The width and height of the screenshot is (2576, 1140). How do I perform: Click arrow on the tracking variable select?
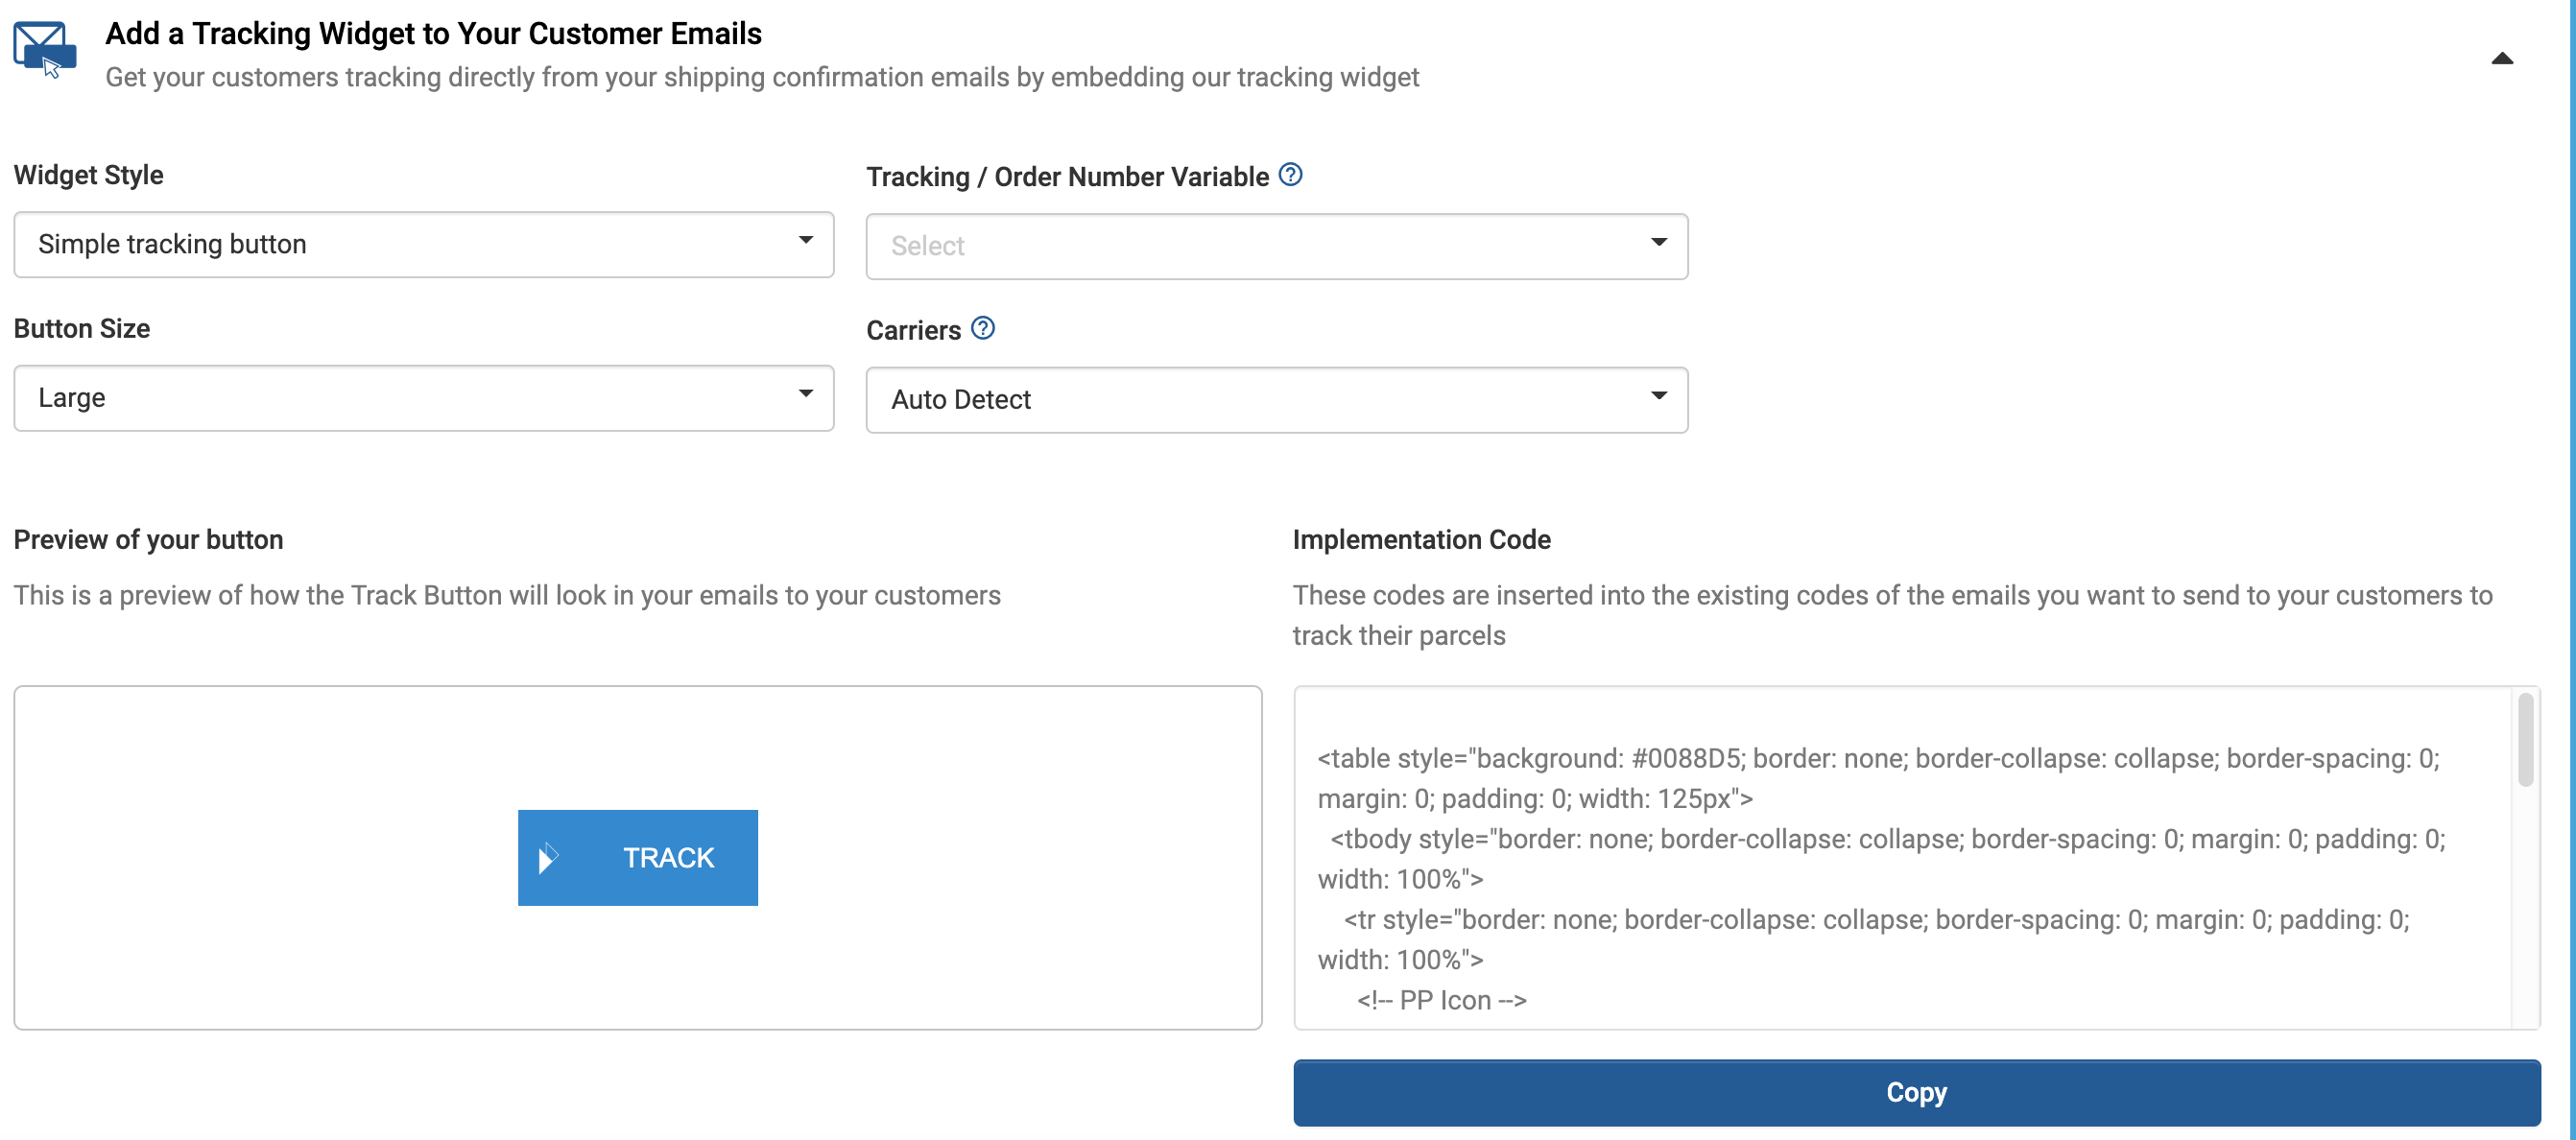(x=1658, y=242)
